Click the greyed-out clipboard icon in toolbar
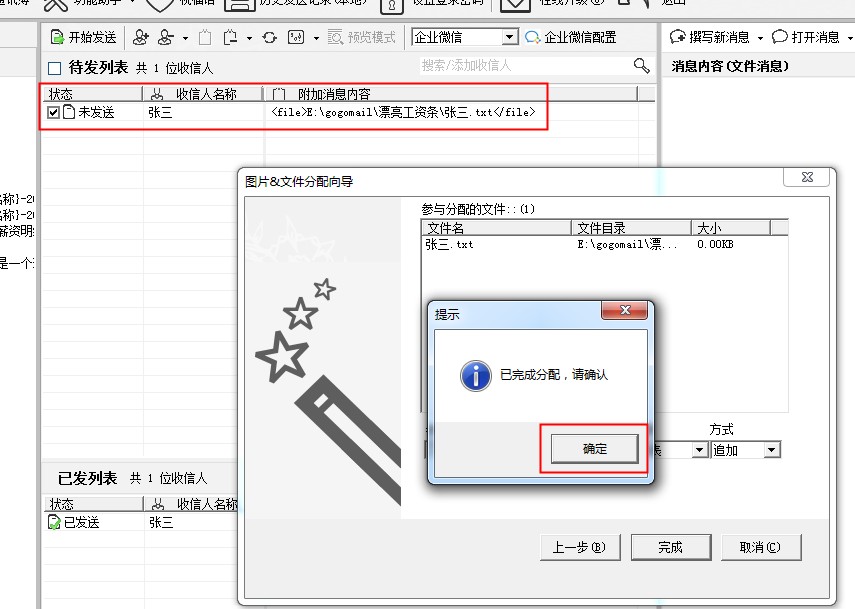 click(x=205, y=37)
